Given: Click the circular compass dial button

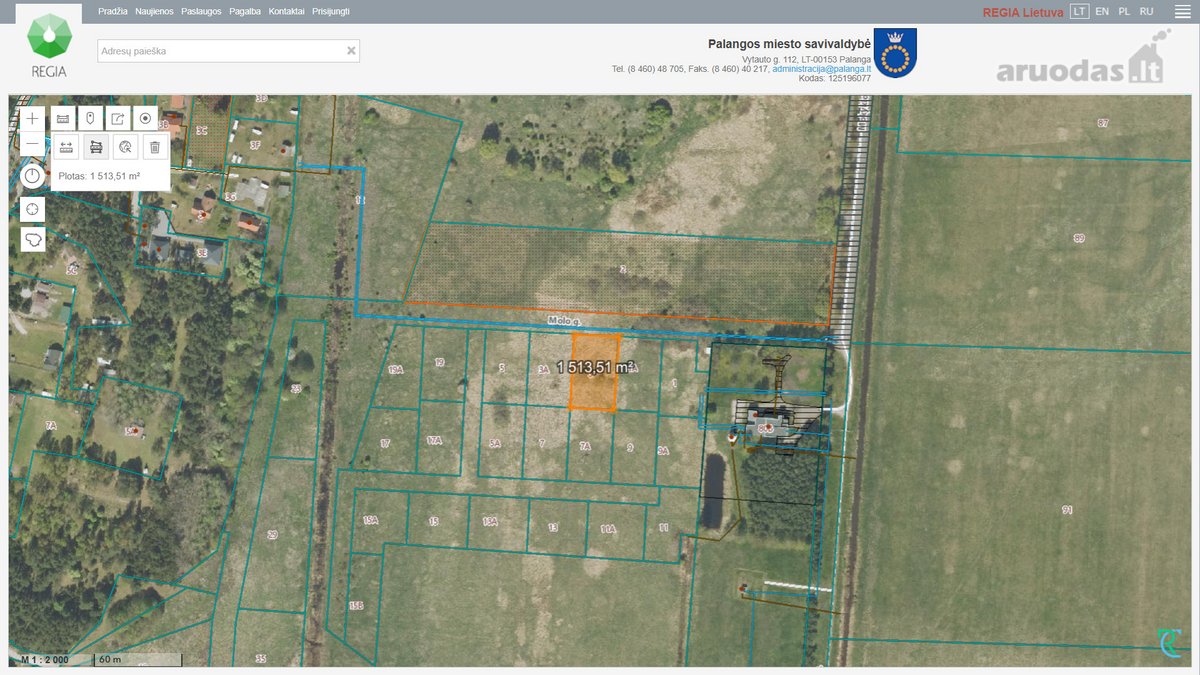Looking at the screenshot, I should (33, 176).
